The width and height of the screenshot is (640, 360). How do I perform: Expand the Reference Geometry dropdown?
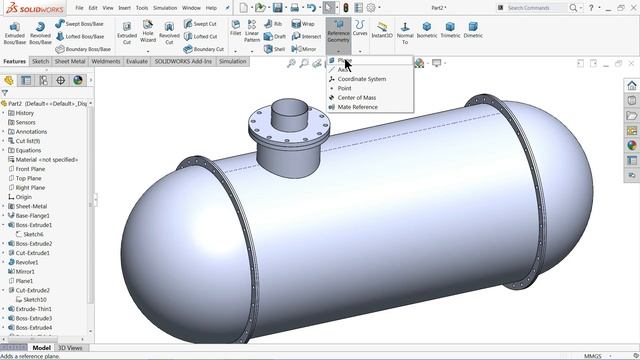(x=338, y=52)
